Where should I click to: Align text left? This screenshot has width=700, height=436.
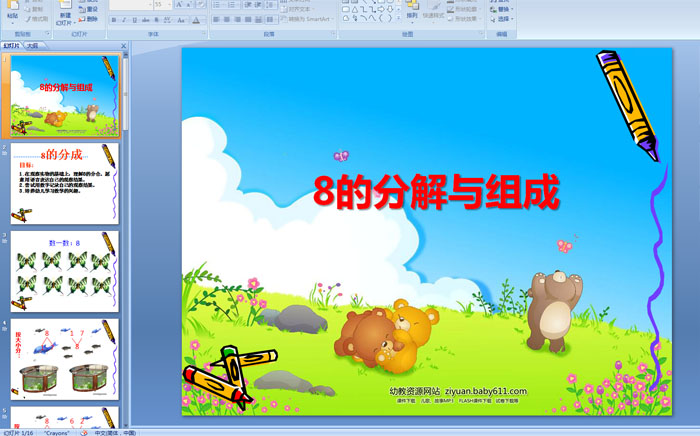tap(216, 20)
